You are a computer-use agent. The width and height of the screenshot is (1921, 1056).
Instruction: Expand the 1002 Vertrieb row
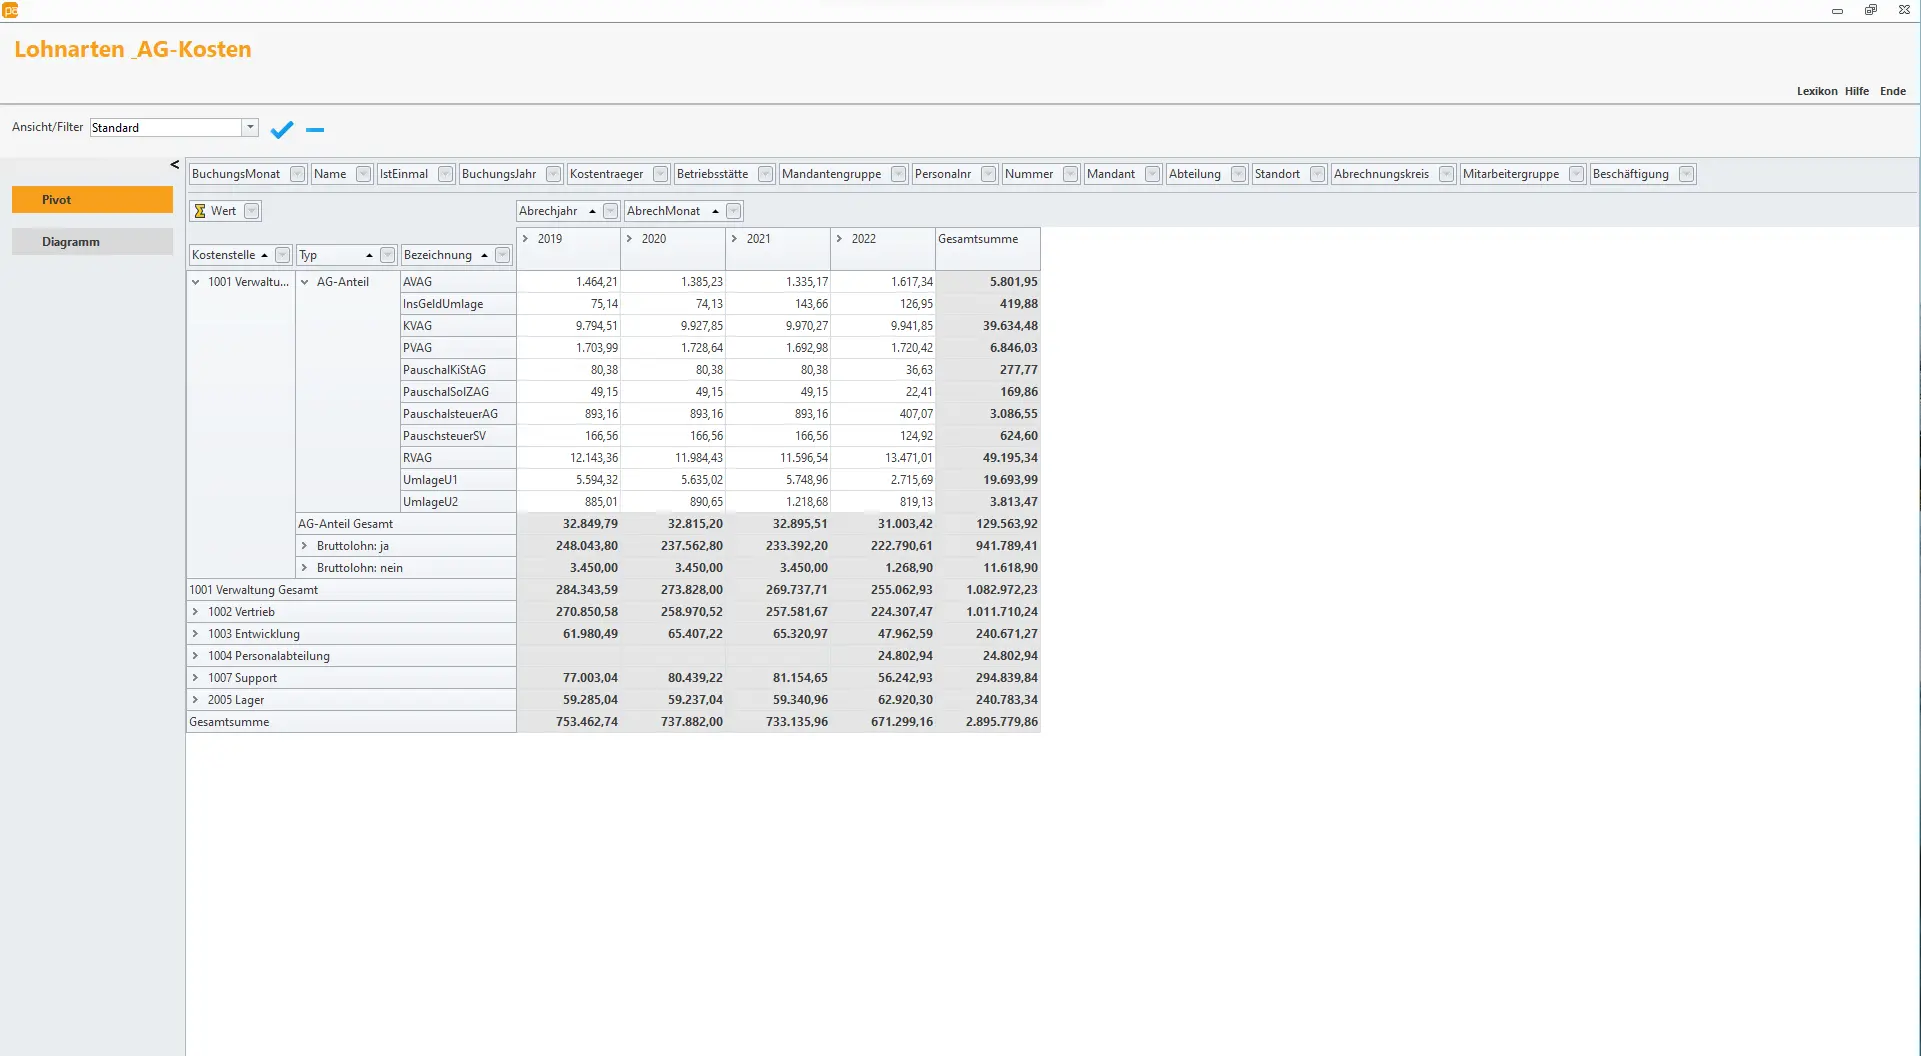tap(196, 611)
